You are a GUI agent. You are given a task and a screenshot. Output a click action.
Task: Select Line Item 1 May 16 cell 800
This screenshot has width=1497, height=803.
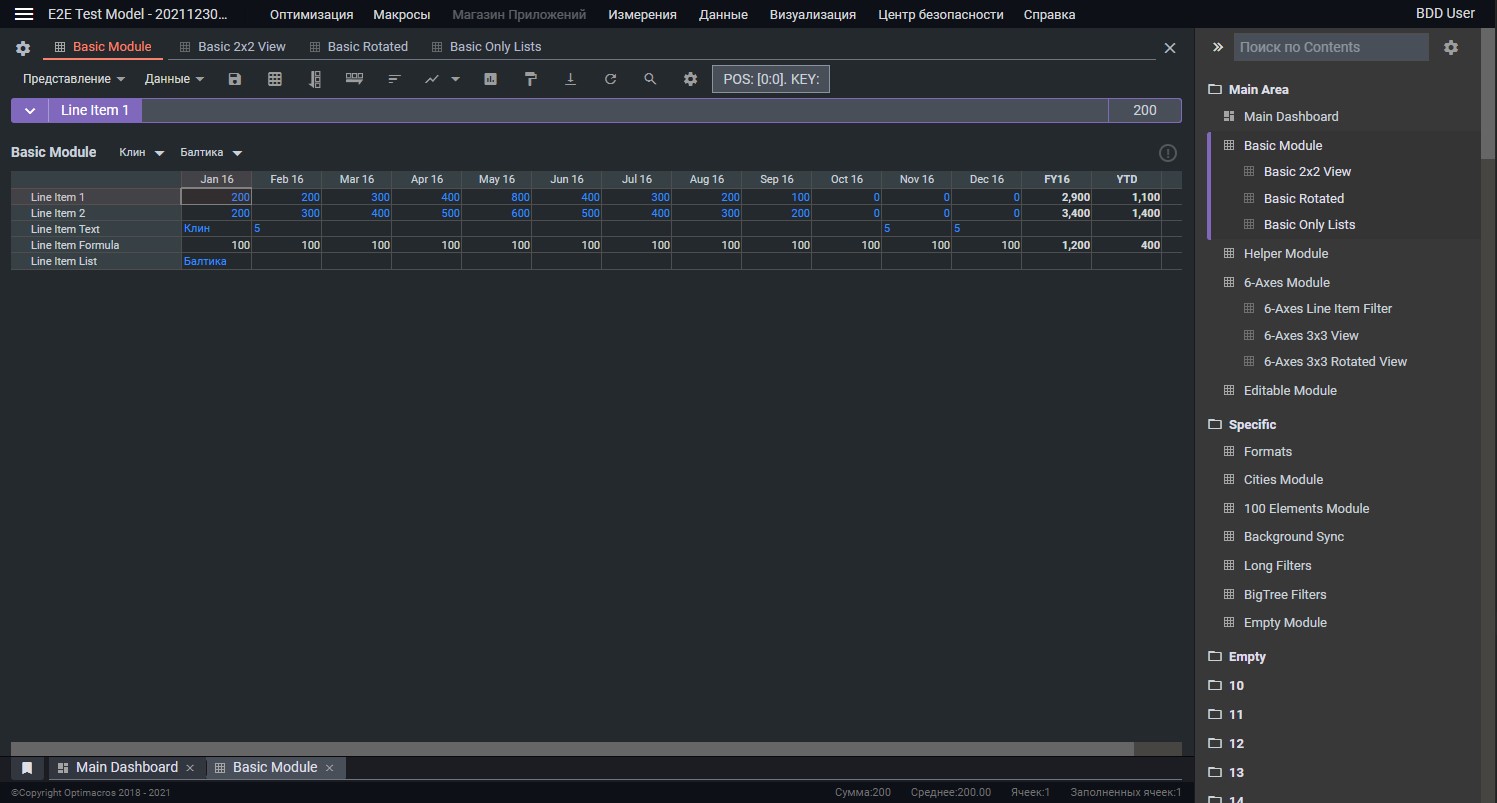point(496,197)
